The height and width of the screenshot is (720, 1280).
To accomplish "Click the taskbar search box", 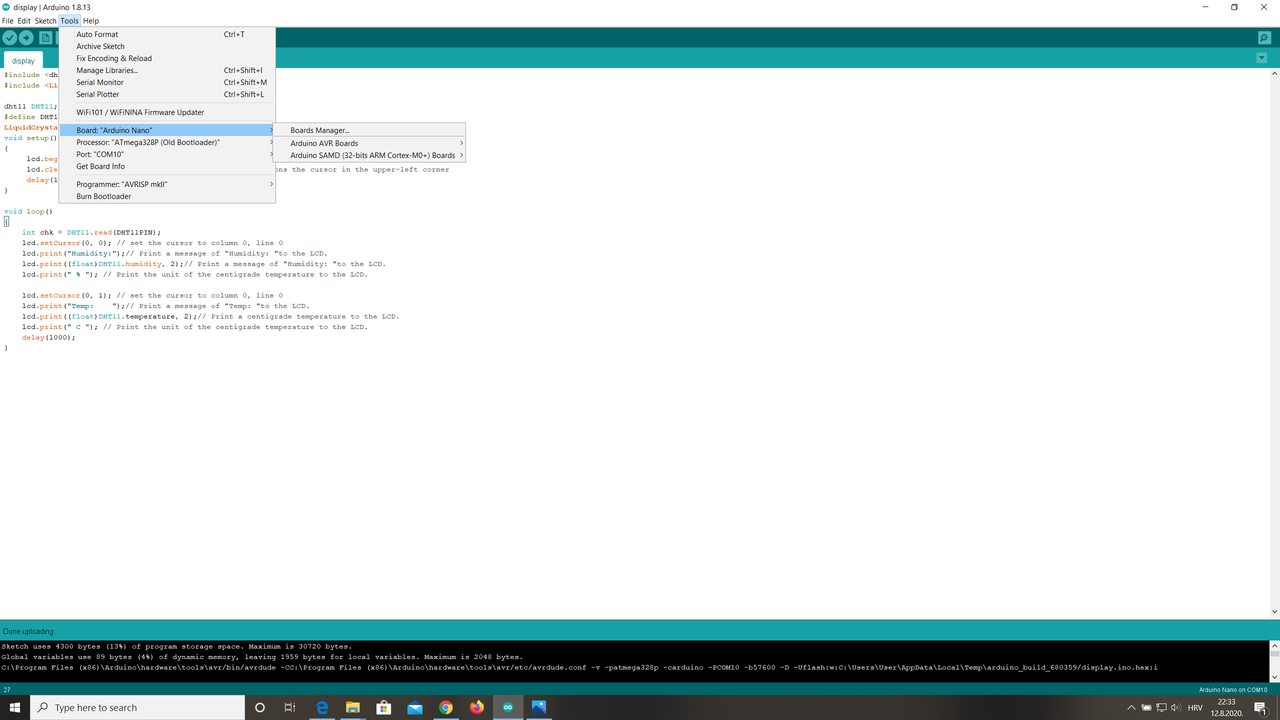I will [x=138, y=707].
